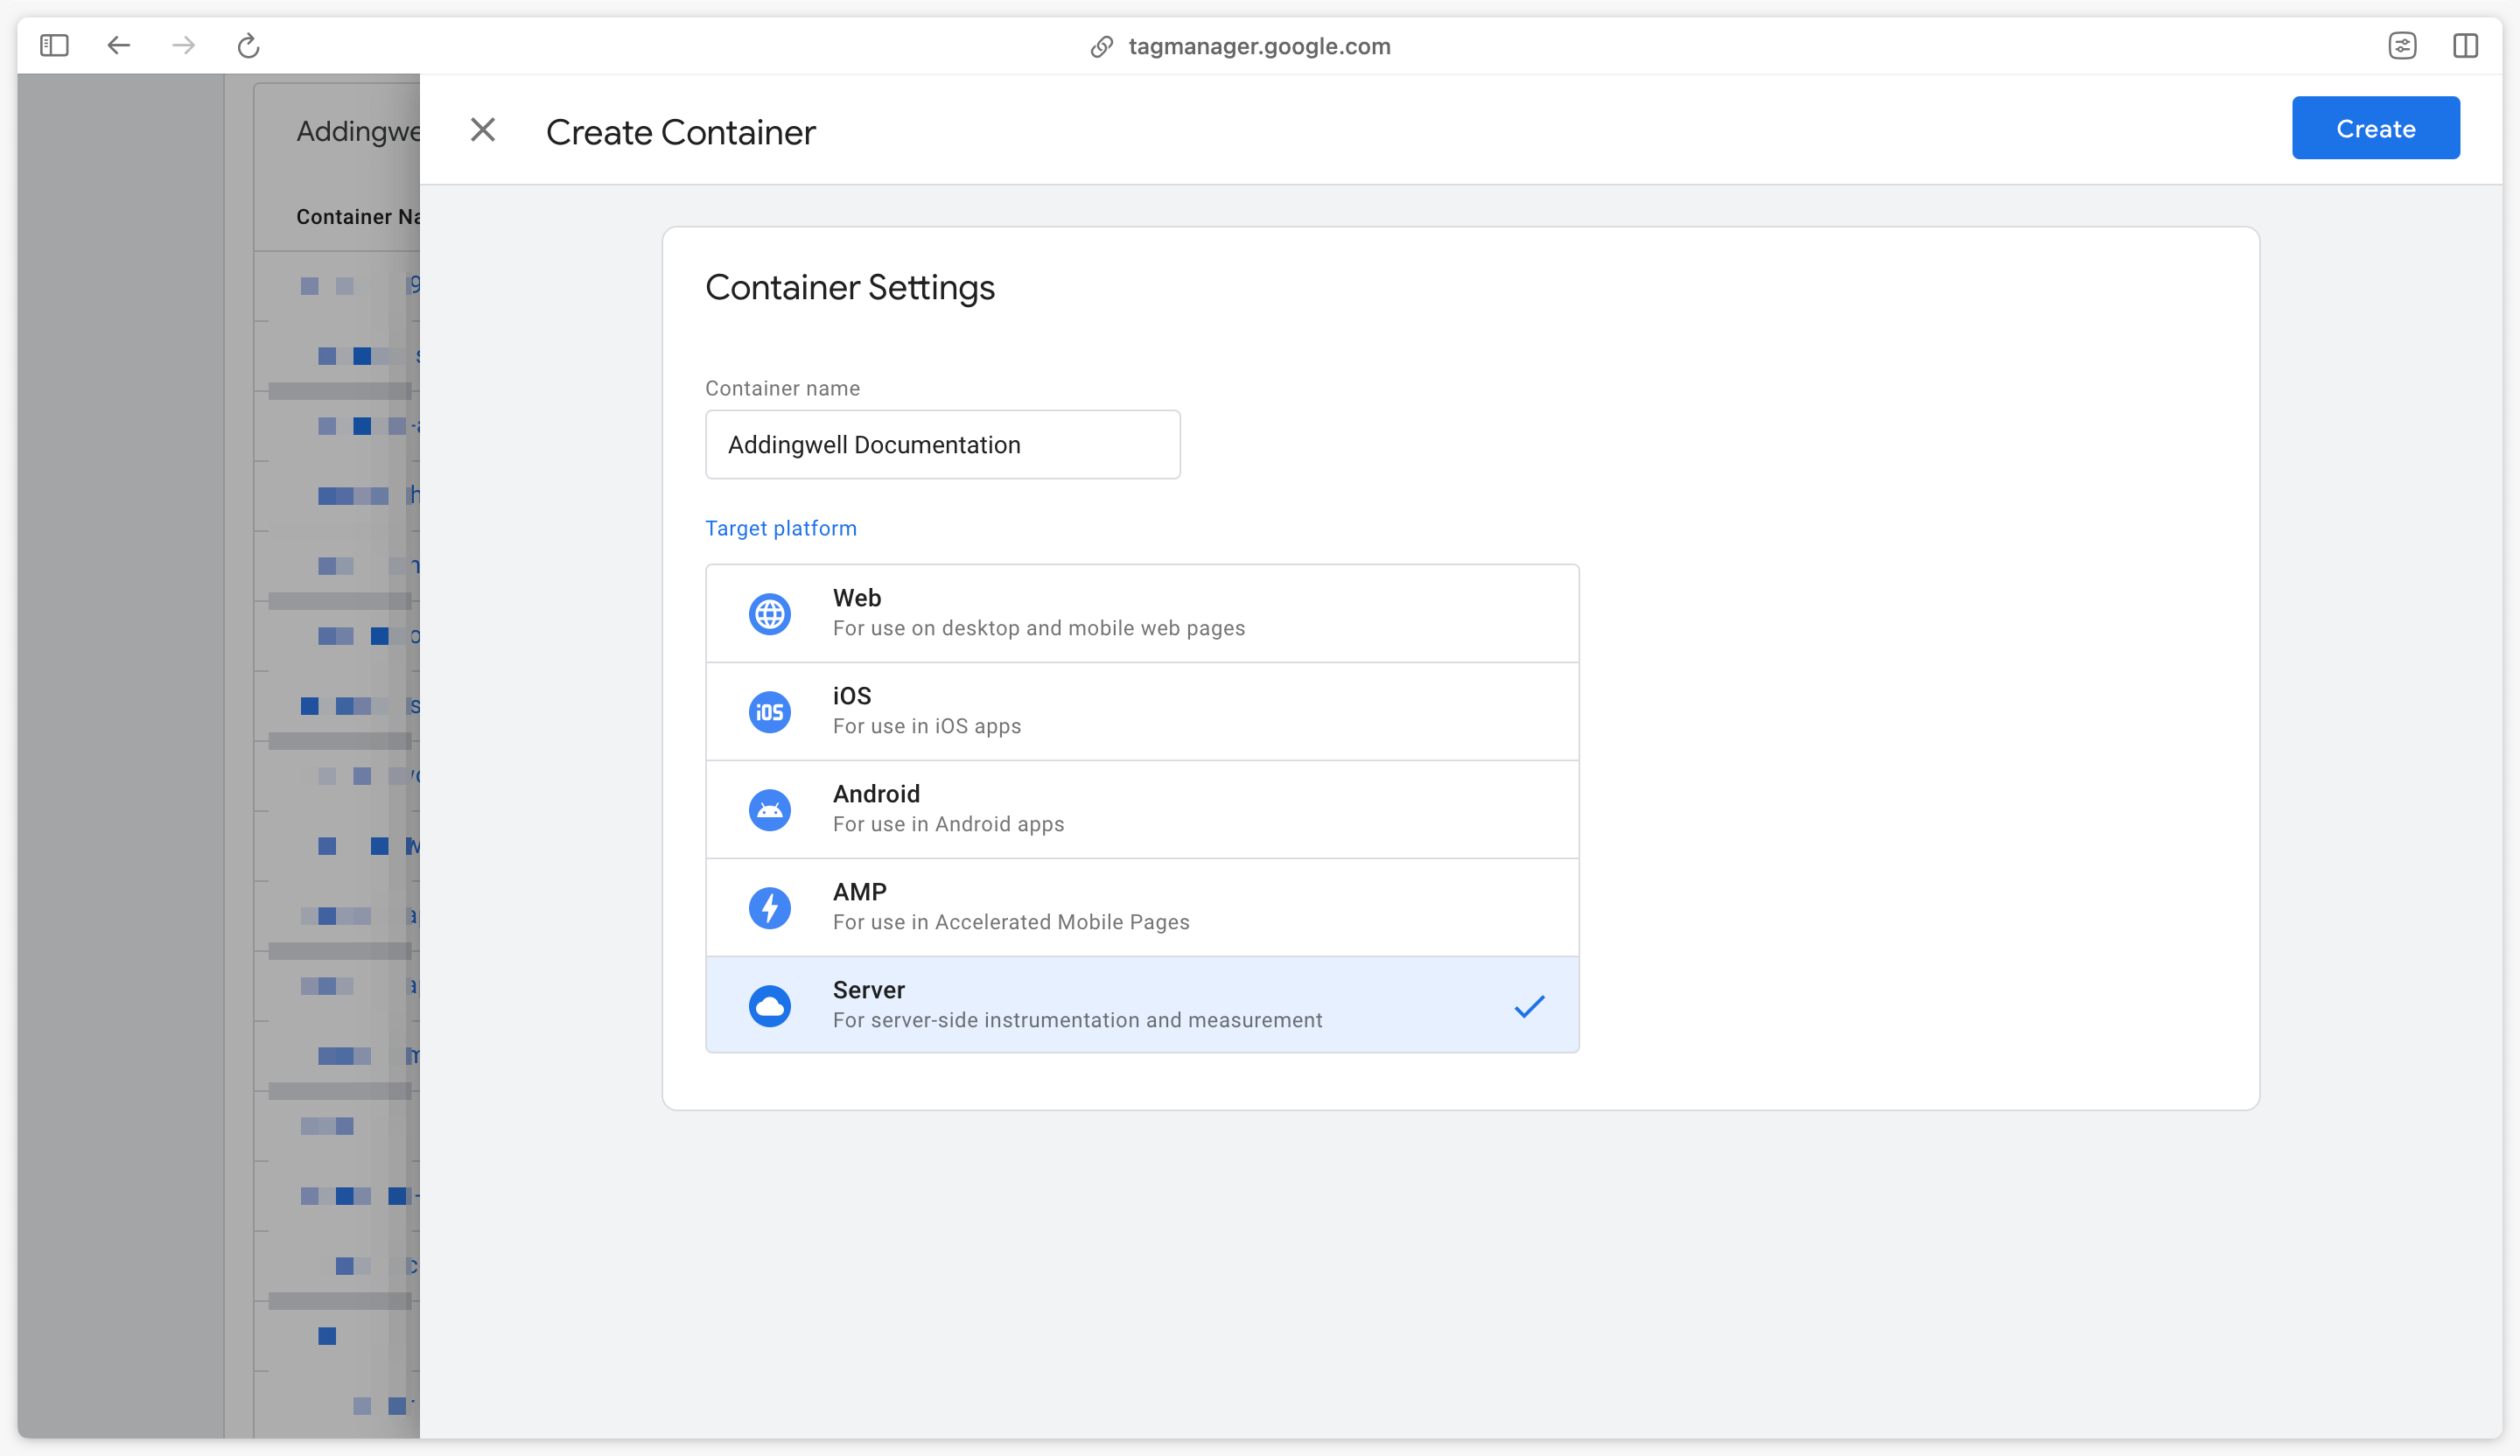Select the Android target platform icon

[769, 808]
